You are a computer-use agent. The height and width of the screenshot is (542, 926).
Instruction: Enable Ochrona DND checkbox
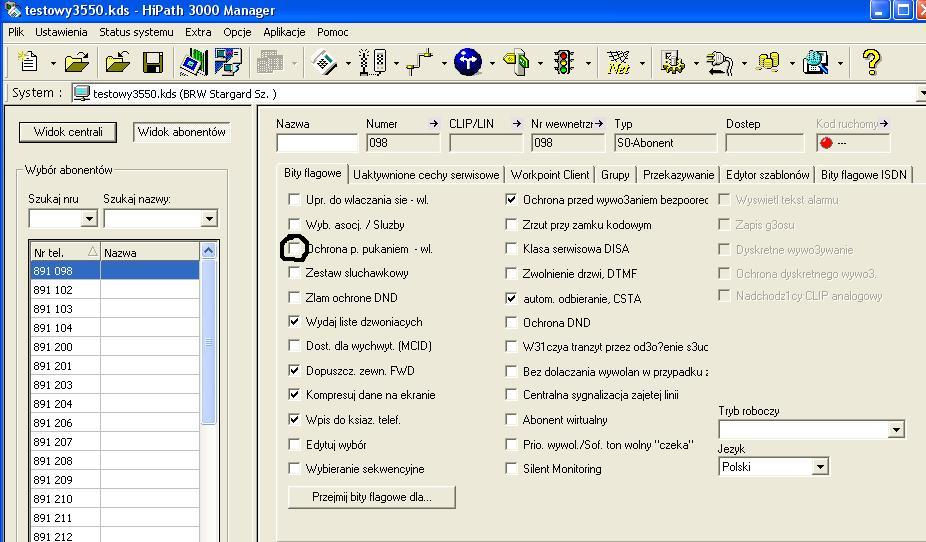click(x=511, y=322)
